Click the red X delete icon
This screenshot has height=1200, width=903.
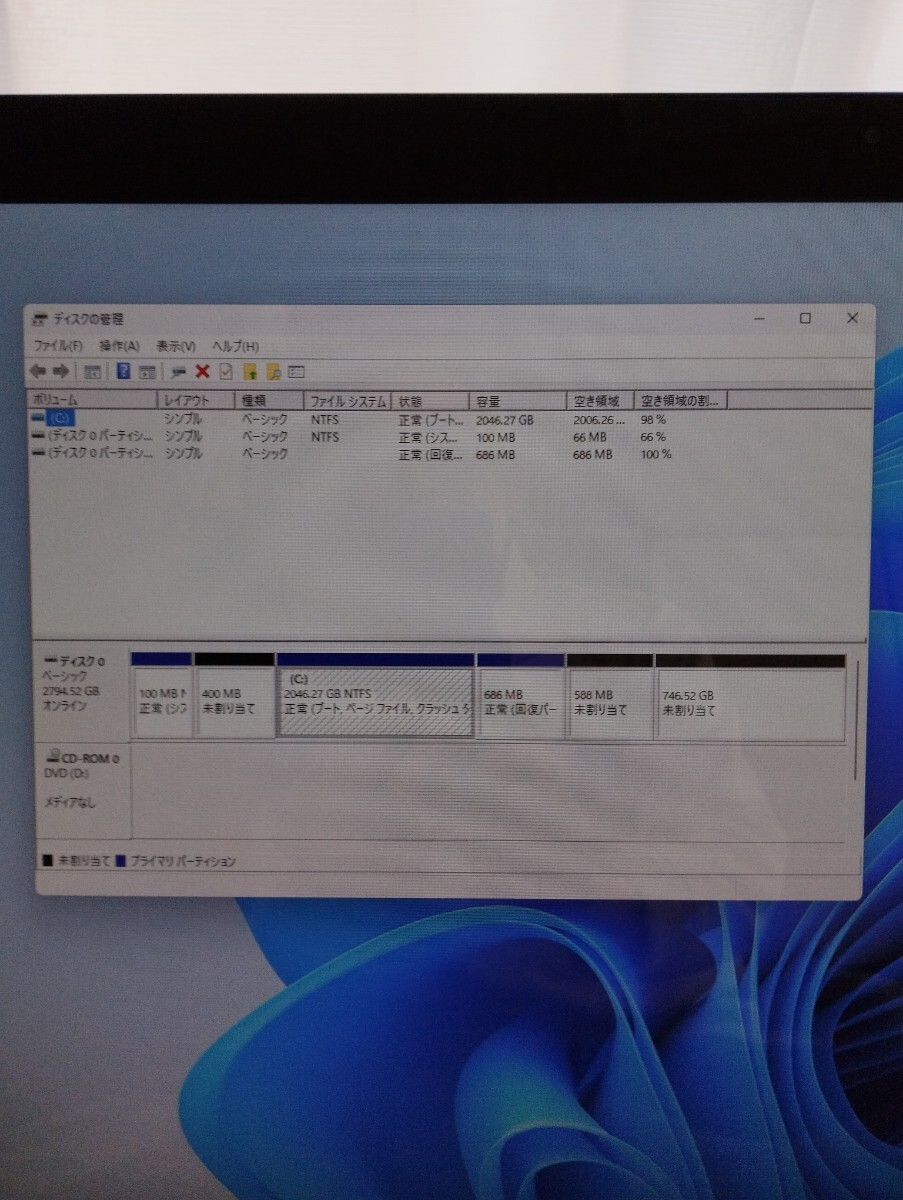click(202, 371)
